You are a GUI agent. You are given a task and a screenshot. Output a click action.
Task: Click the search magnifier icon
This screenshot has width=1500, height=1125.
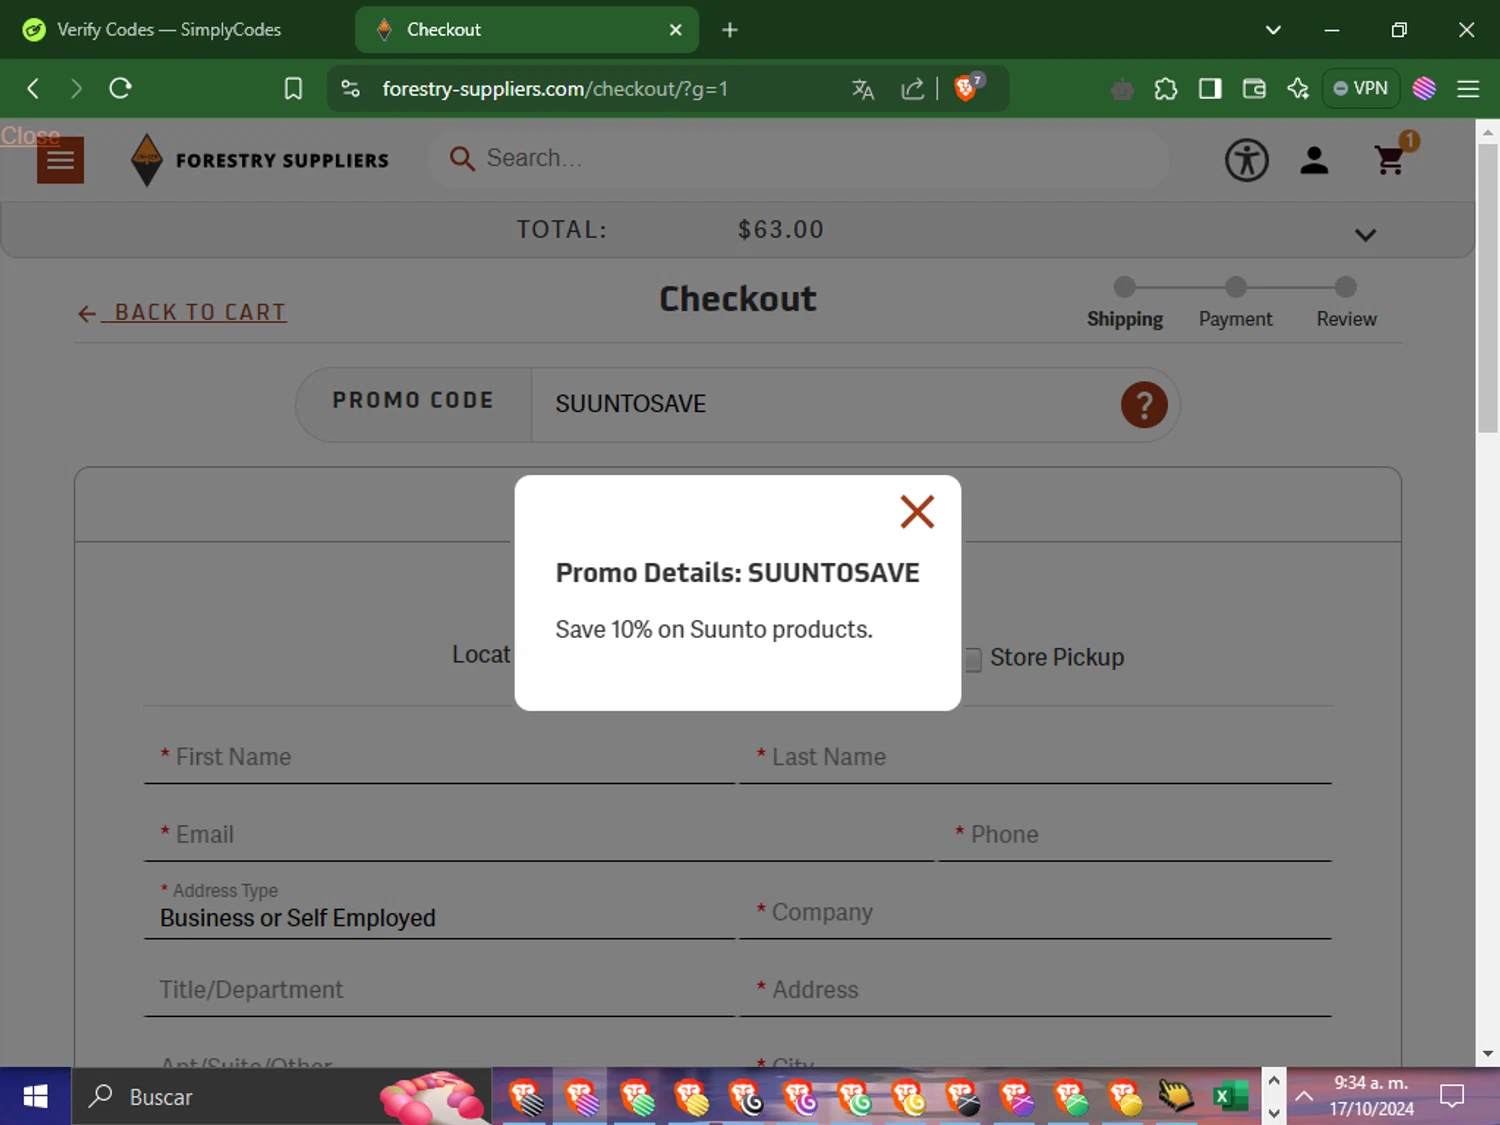point(461,158)
